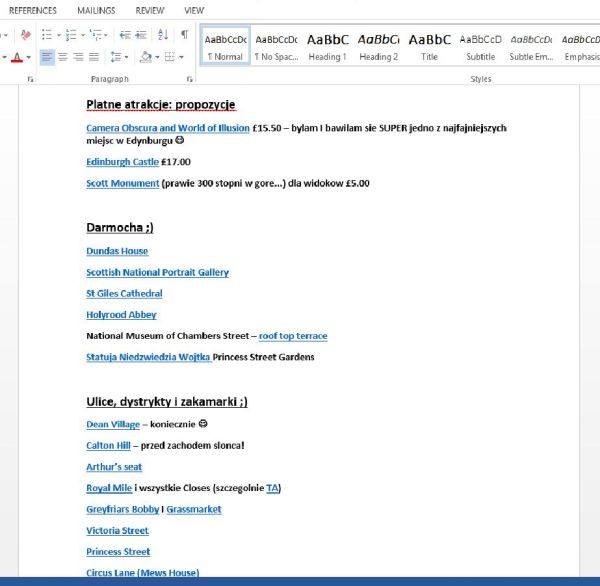Open the Calton Hill hyperlink
This screenshot has width=600, height=586.
click(108, 446)
